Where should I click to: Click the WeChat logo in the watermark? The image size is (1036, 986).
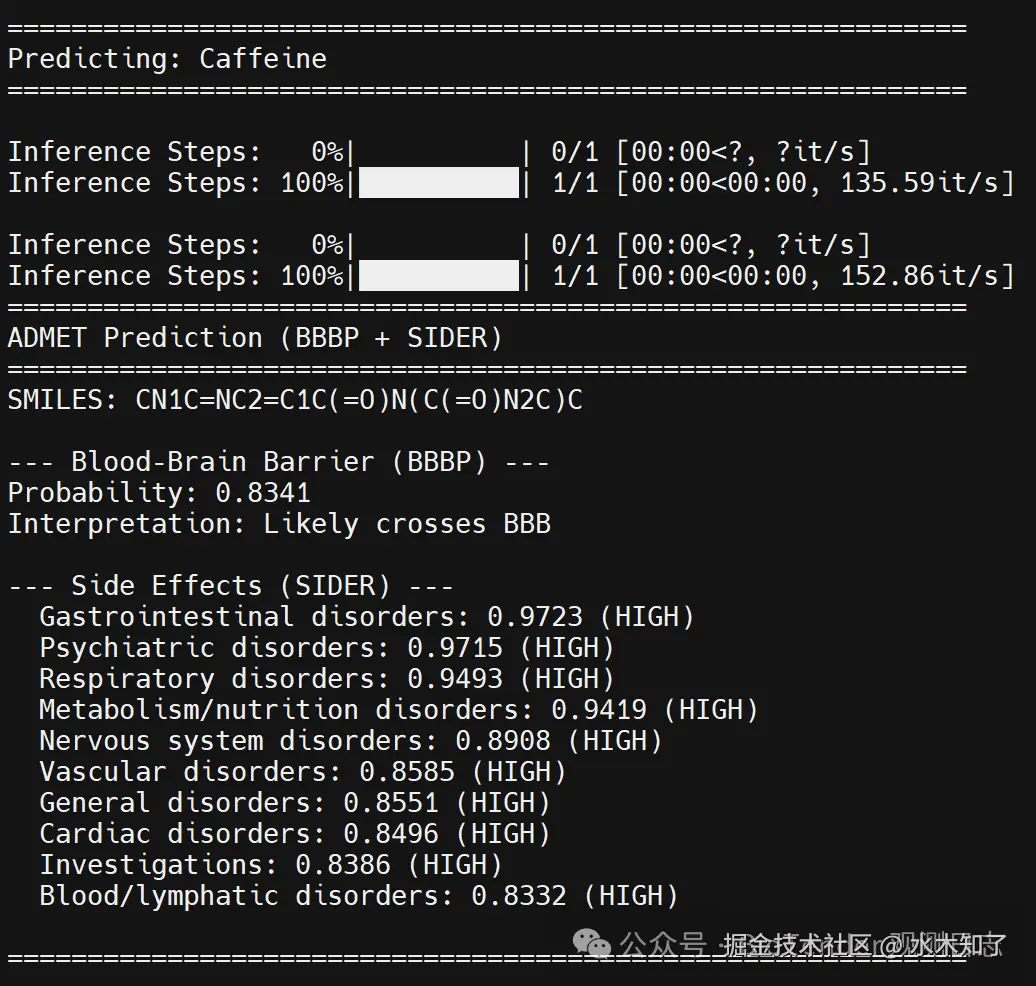(596, 943)
